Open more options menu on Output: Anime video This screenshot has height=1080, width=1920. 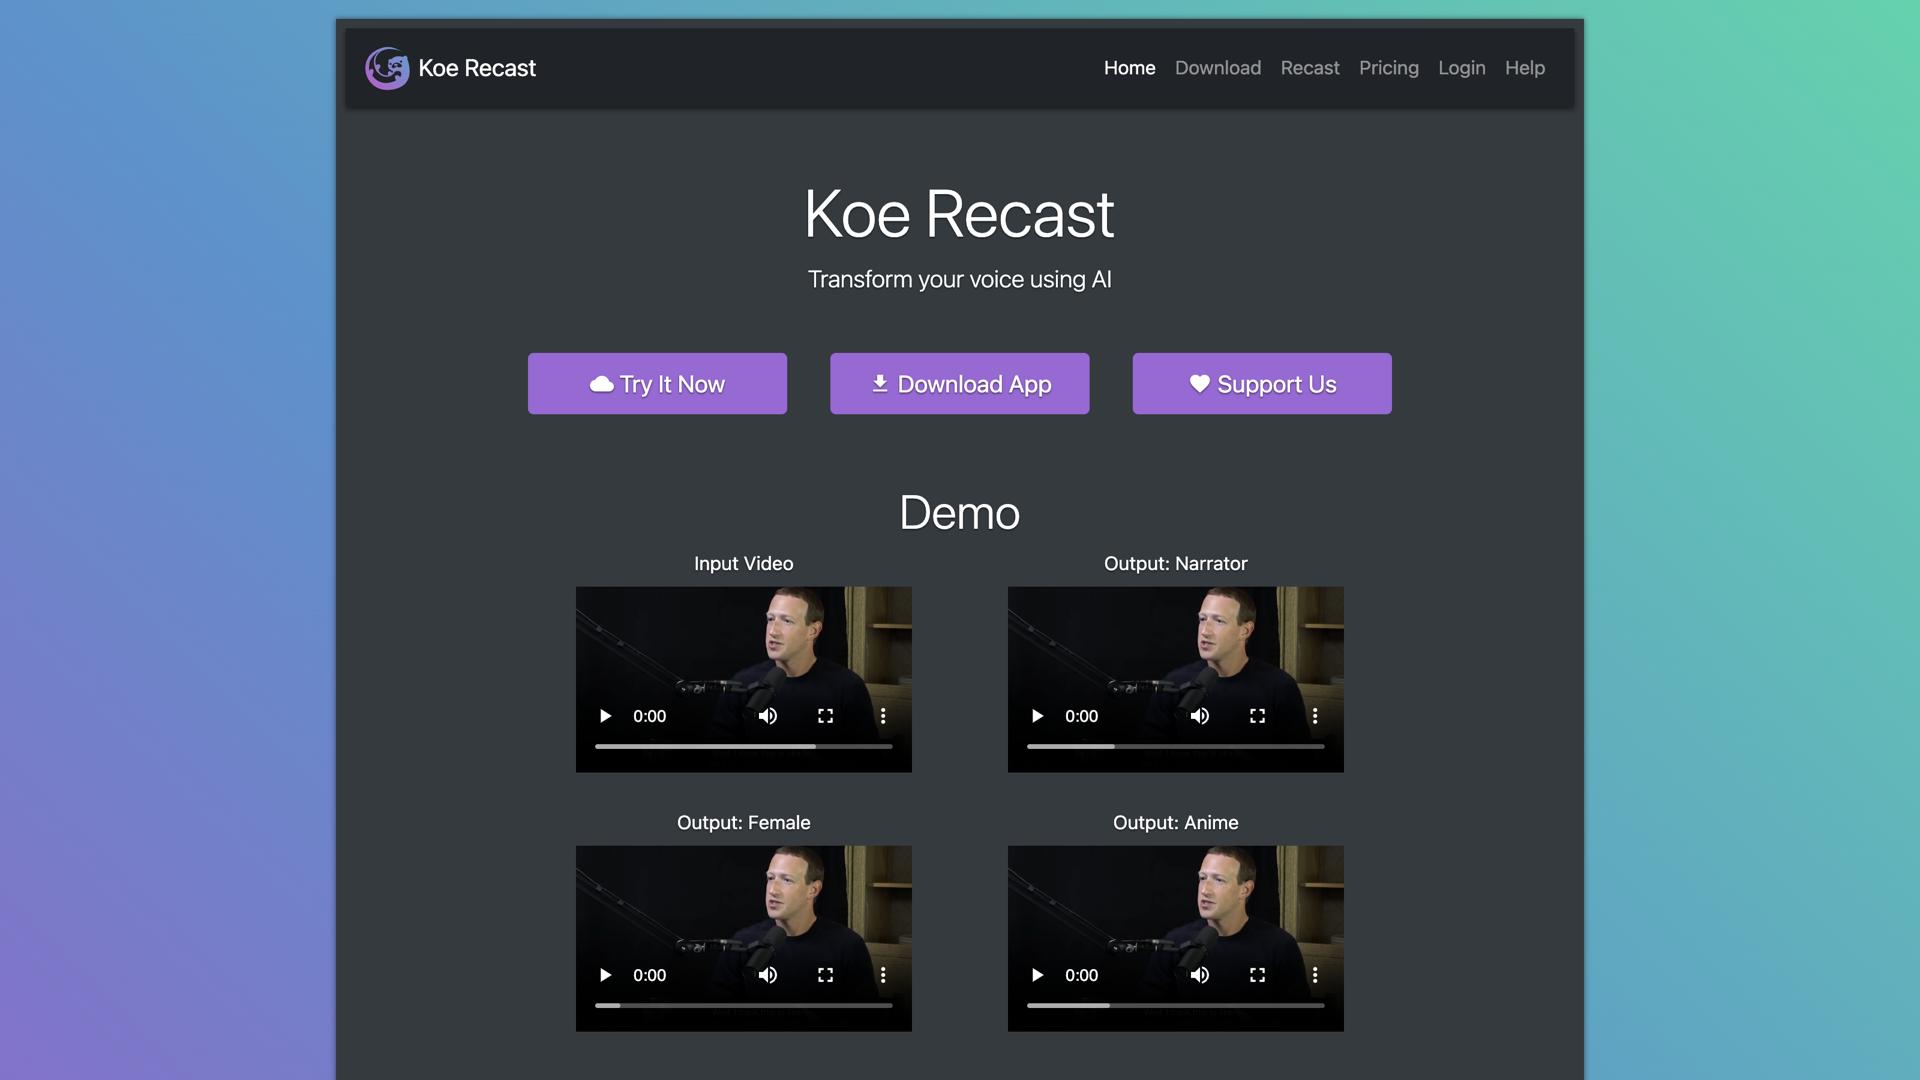1315,974
